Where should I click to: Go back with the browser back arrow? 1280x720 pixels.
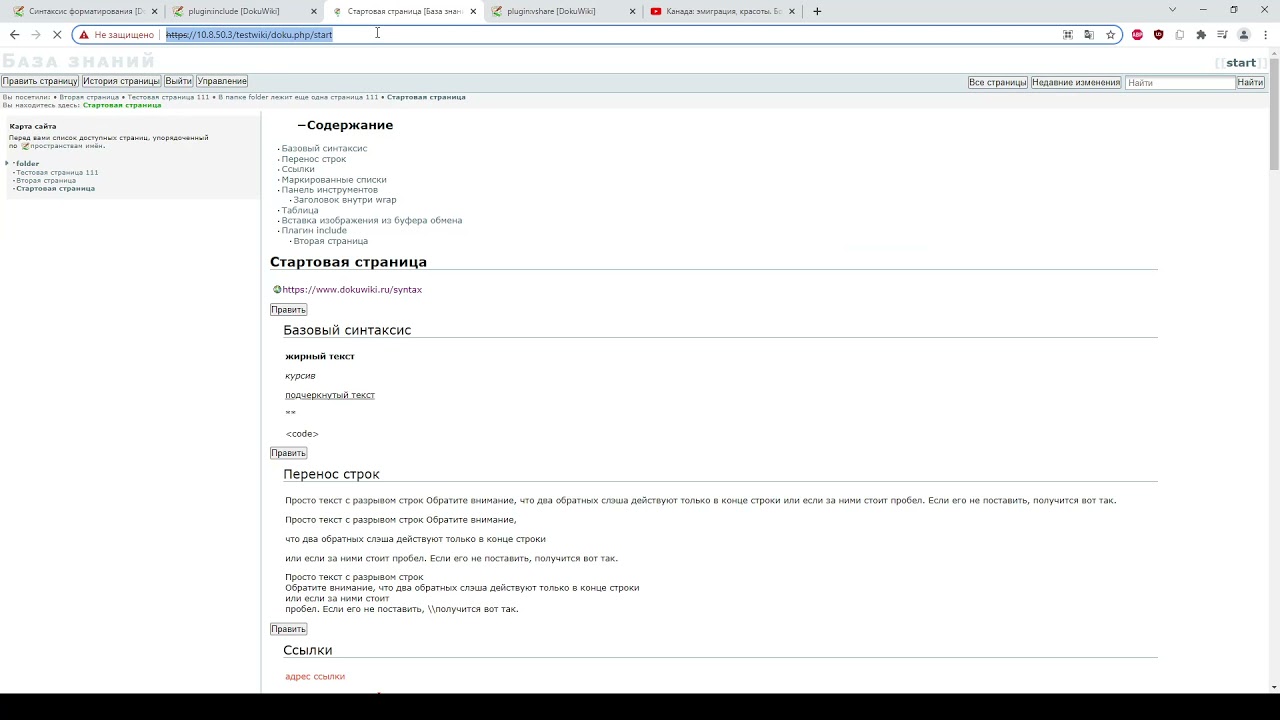pyautogui.click(x=14, y=35)
